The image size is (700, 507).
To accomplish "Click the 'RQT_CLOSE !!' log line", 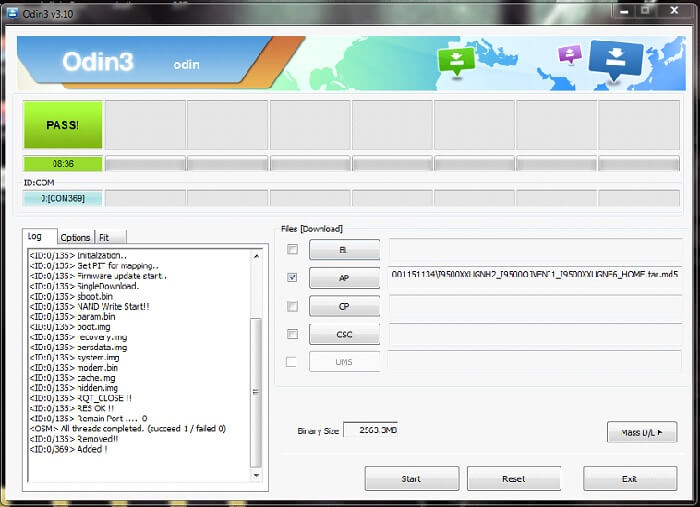I will coord(81,398).
